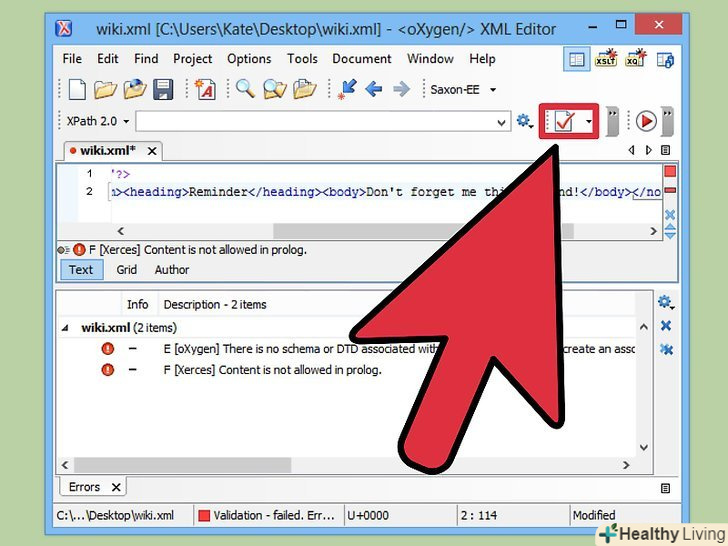Click results horizontal scrollbar right arrow
Screen dimensions: 728x546
point(626,465)
